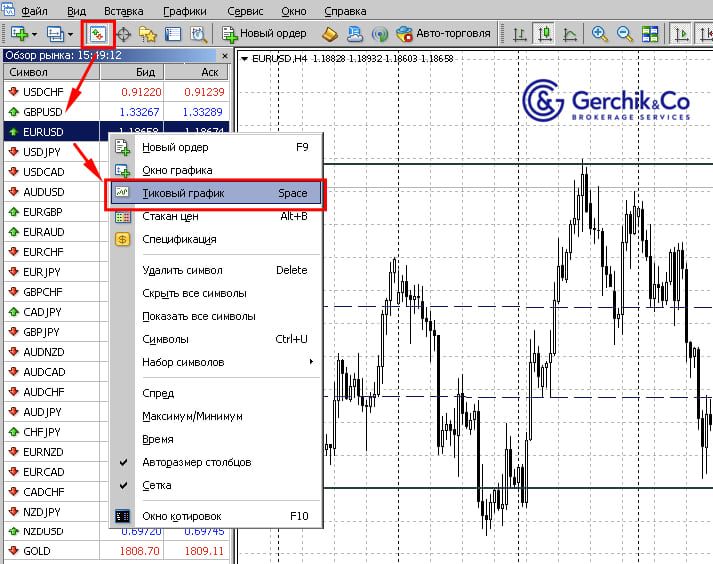
Task: Toggle Авто-торговля auto-trading button
Action: click(444, 34)
